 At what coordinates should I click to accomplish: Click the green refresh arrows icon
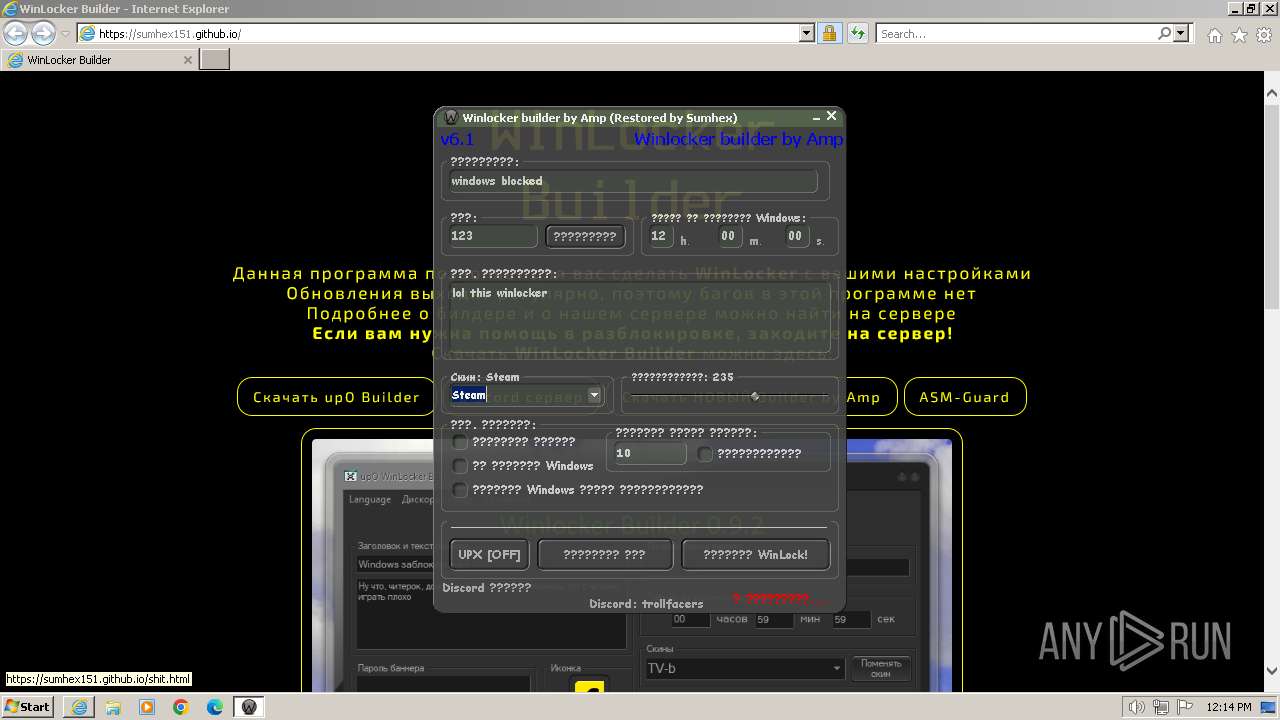858,33
